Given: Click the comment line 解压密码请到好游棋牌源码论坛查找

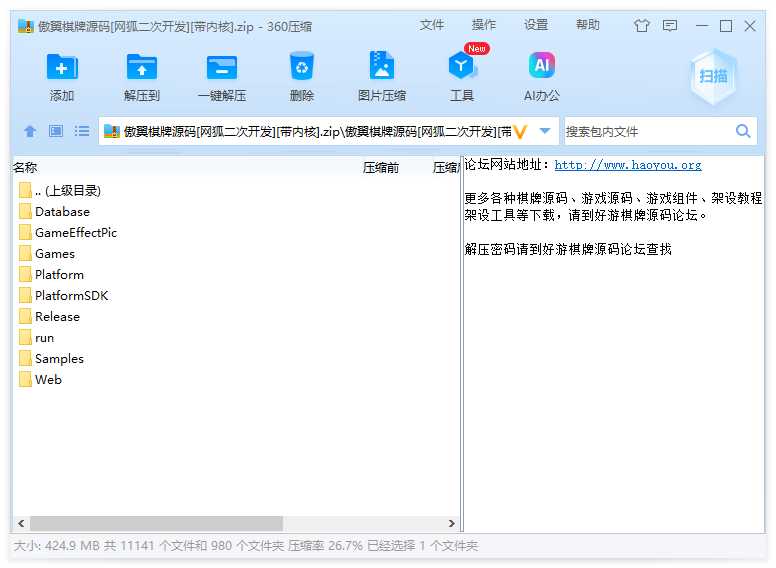Looking at the screenshot, I should [x=568, y=249].
